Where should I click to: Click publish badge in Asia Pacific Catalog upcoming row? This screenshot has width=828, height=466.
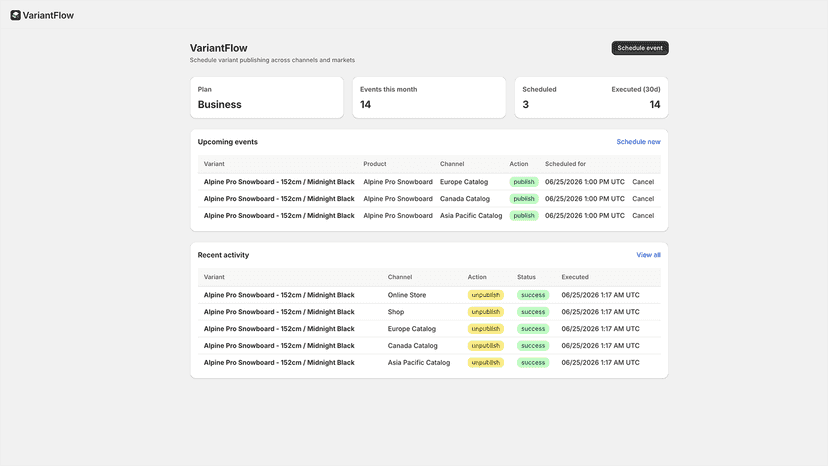pos(524,216)
